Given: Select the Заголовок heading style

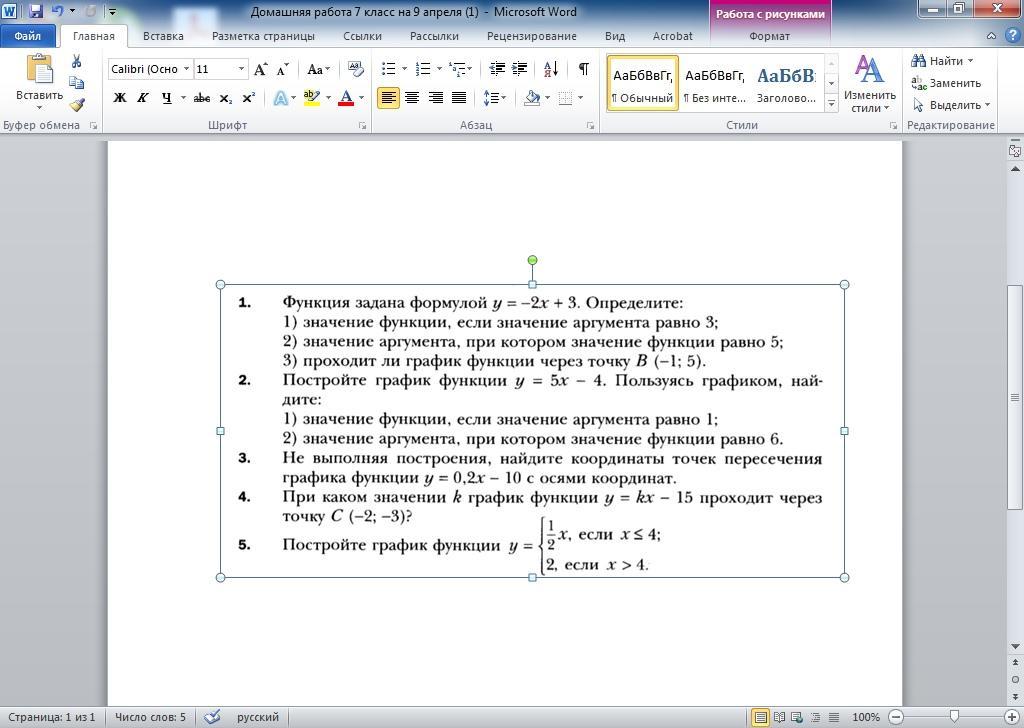Looking at the screenshot, I should (x=786, y=84).
